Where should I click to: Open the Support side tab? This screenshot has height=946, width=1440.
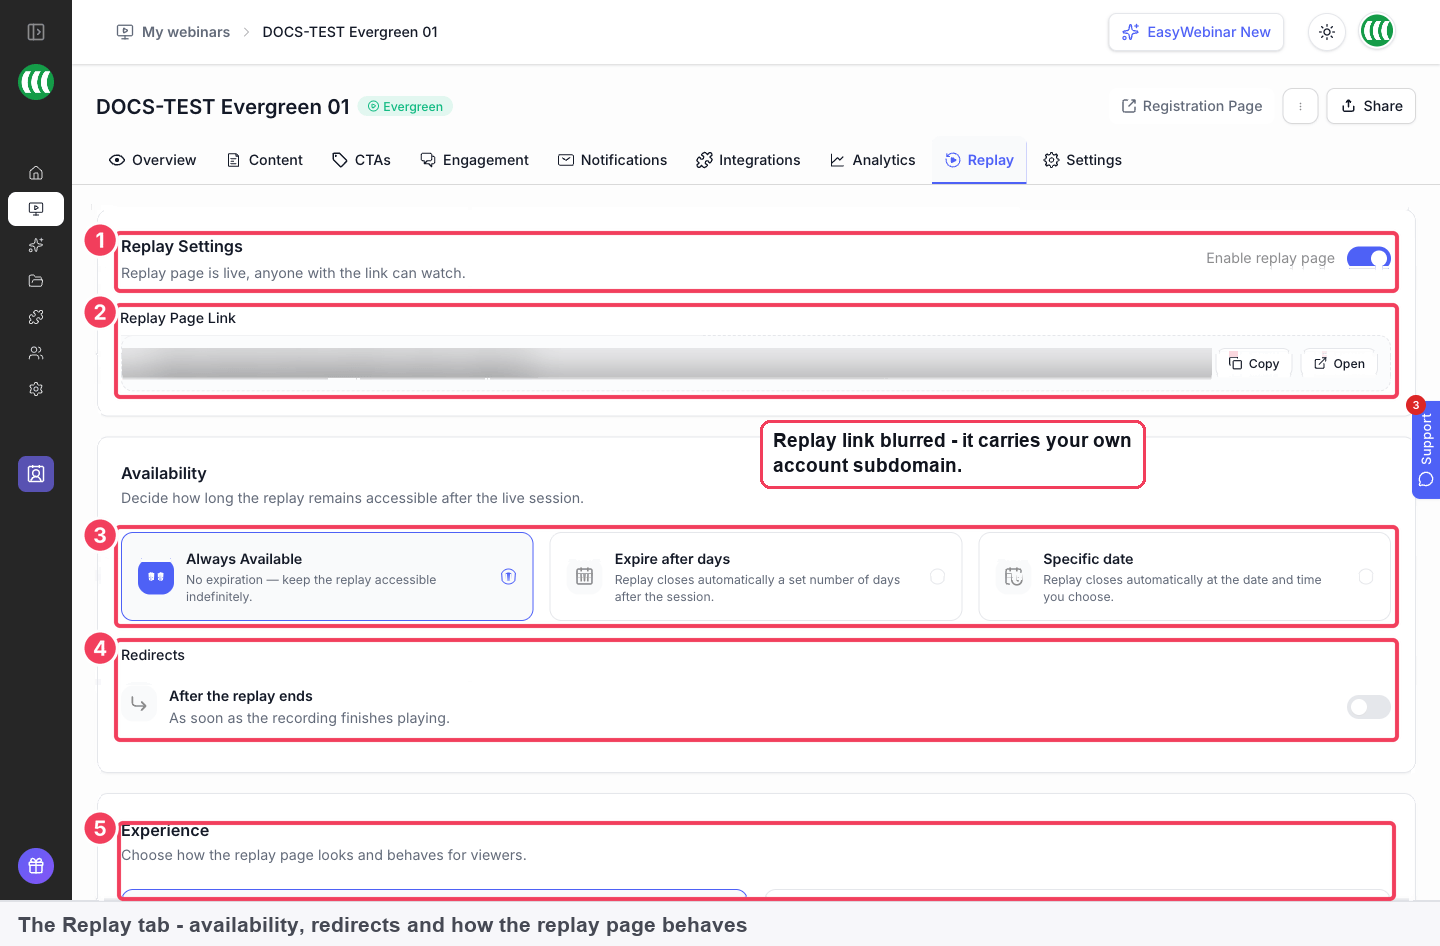(1426, 449)
